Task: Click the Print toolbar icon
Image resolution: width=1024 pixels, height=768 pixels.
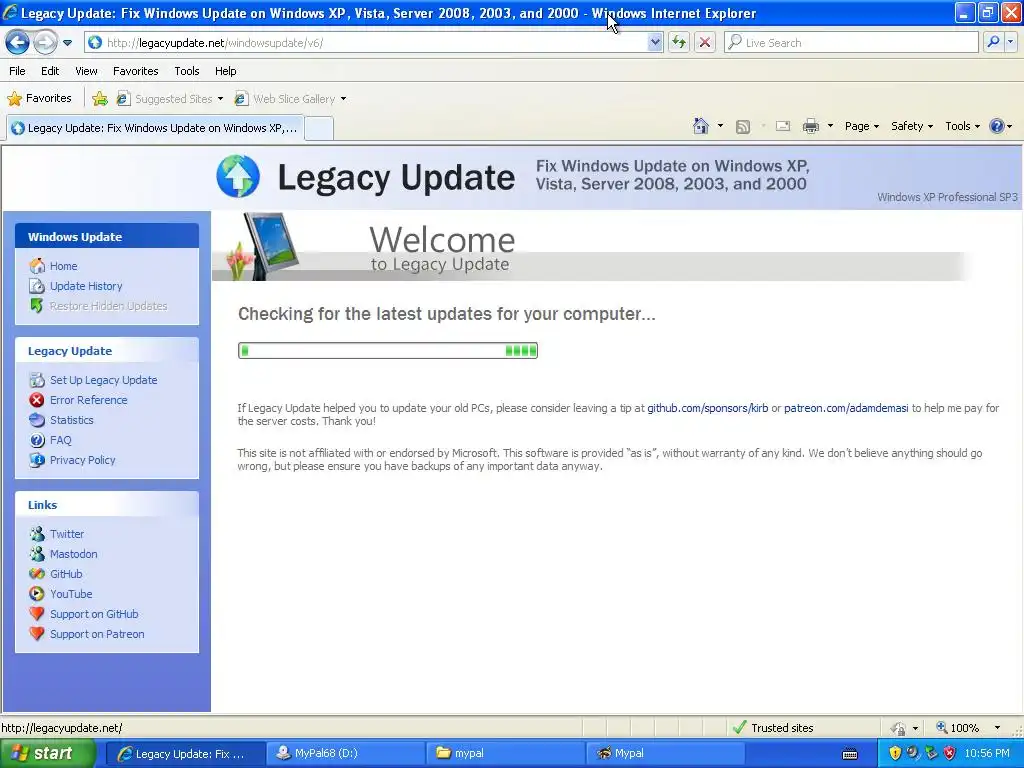Action: point(810,126)
